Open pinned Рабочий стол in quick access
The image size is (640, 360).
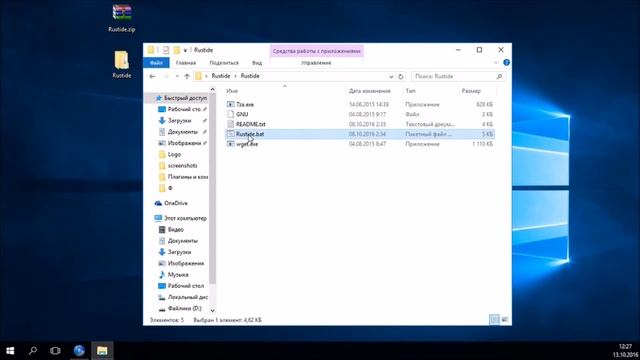pos(184,109)
